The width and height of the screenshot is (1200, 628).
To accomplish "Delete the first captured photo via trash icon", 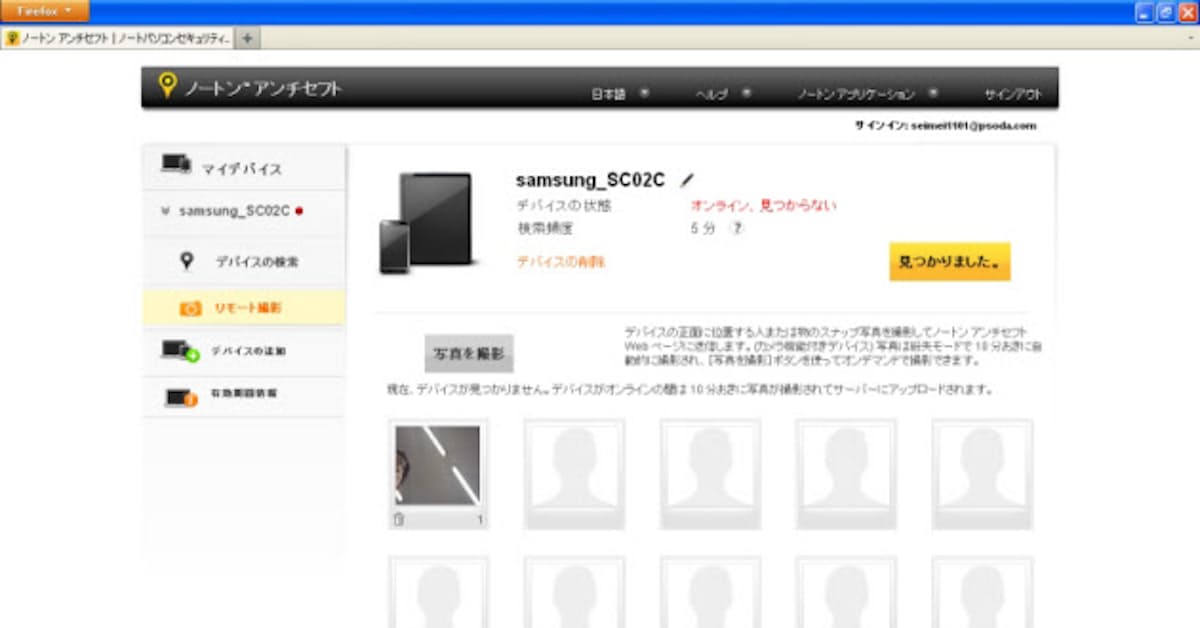I will (399, 519).
